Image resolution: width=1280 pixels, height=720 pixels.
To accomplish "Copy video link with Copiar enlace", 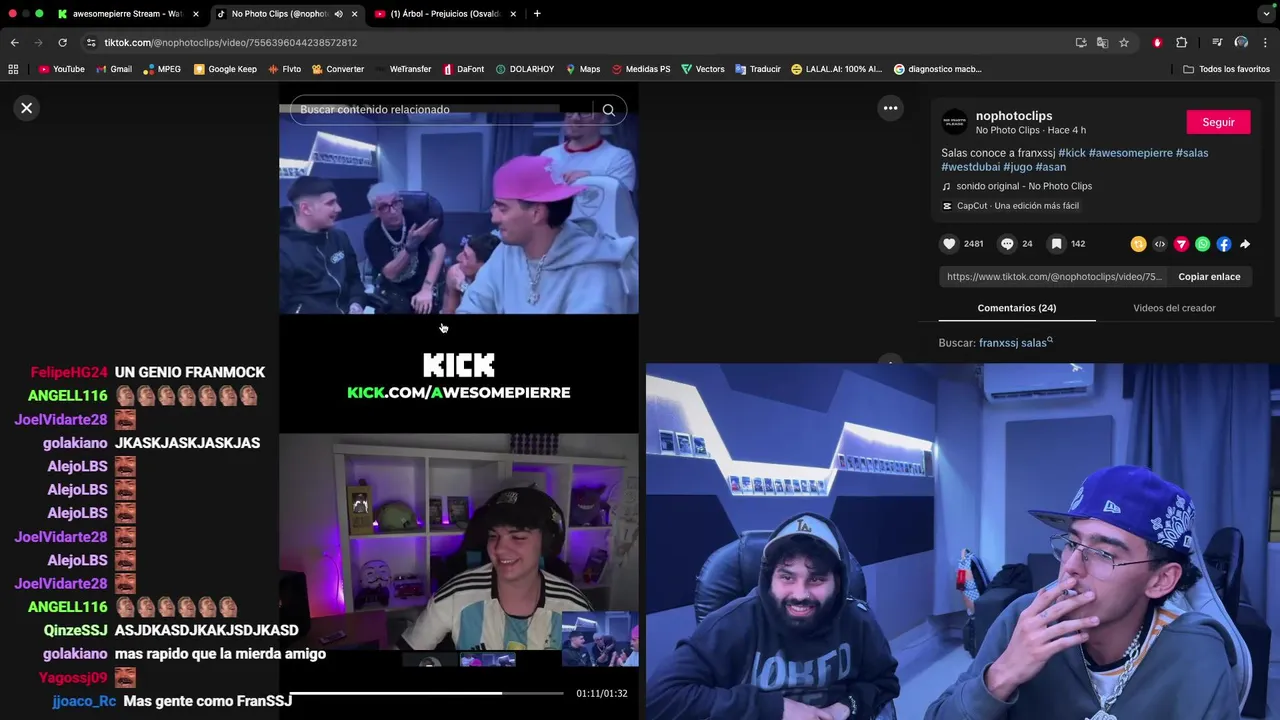I will 1209,277.
